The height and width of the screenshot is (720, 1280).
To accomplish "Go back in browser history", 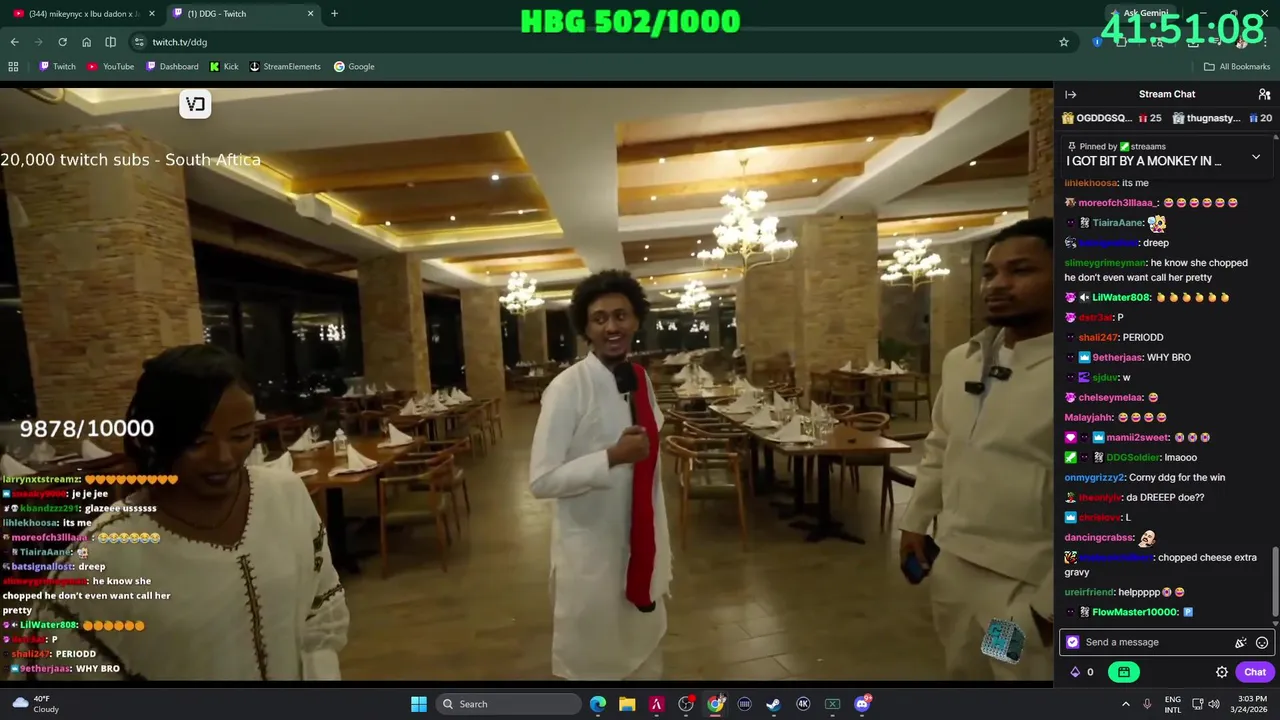I will pos(14,42).
